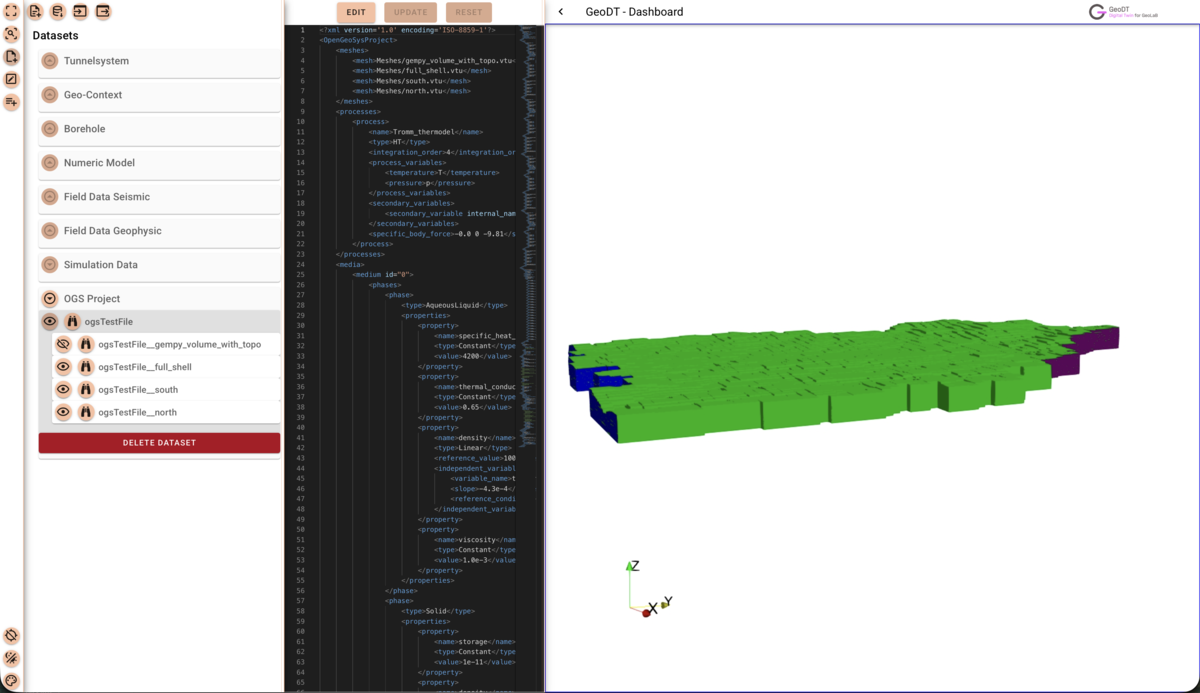
Task: Click binoculars icon for ogsTestFile__full_shell
Action: 86,367
